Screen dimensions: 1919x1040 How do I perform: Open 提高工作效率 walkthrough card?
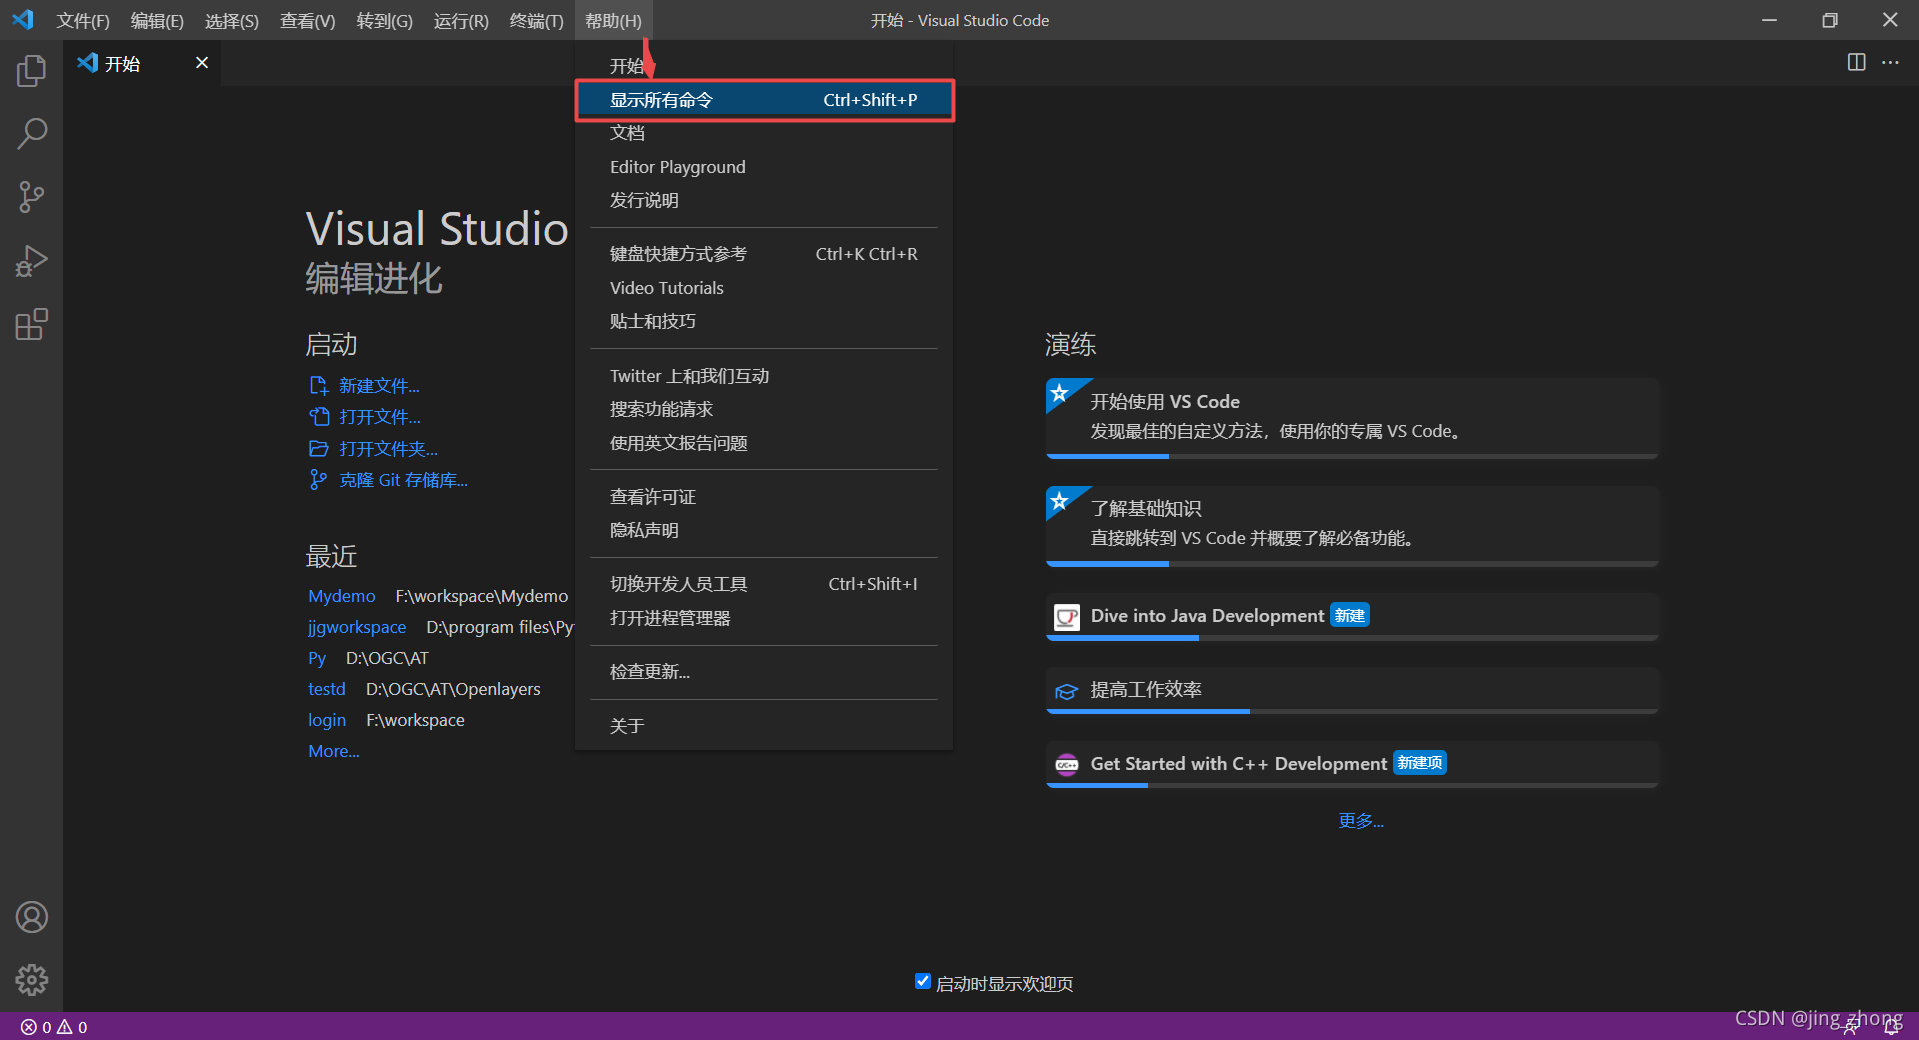(1352, 691)
